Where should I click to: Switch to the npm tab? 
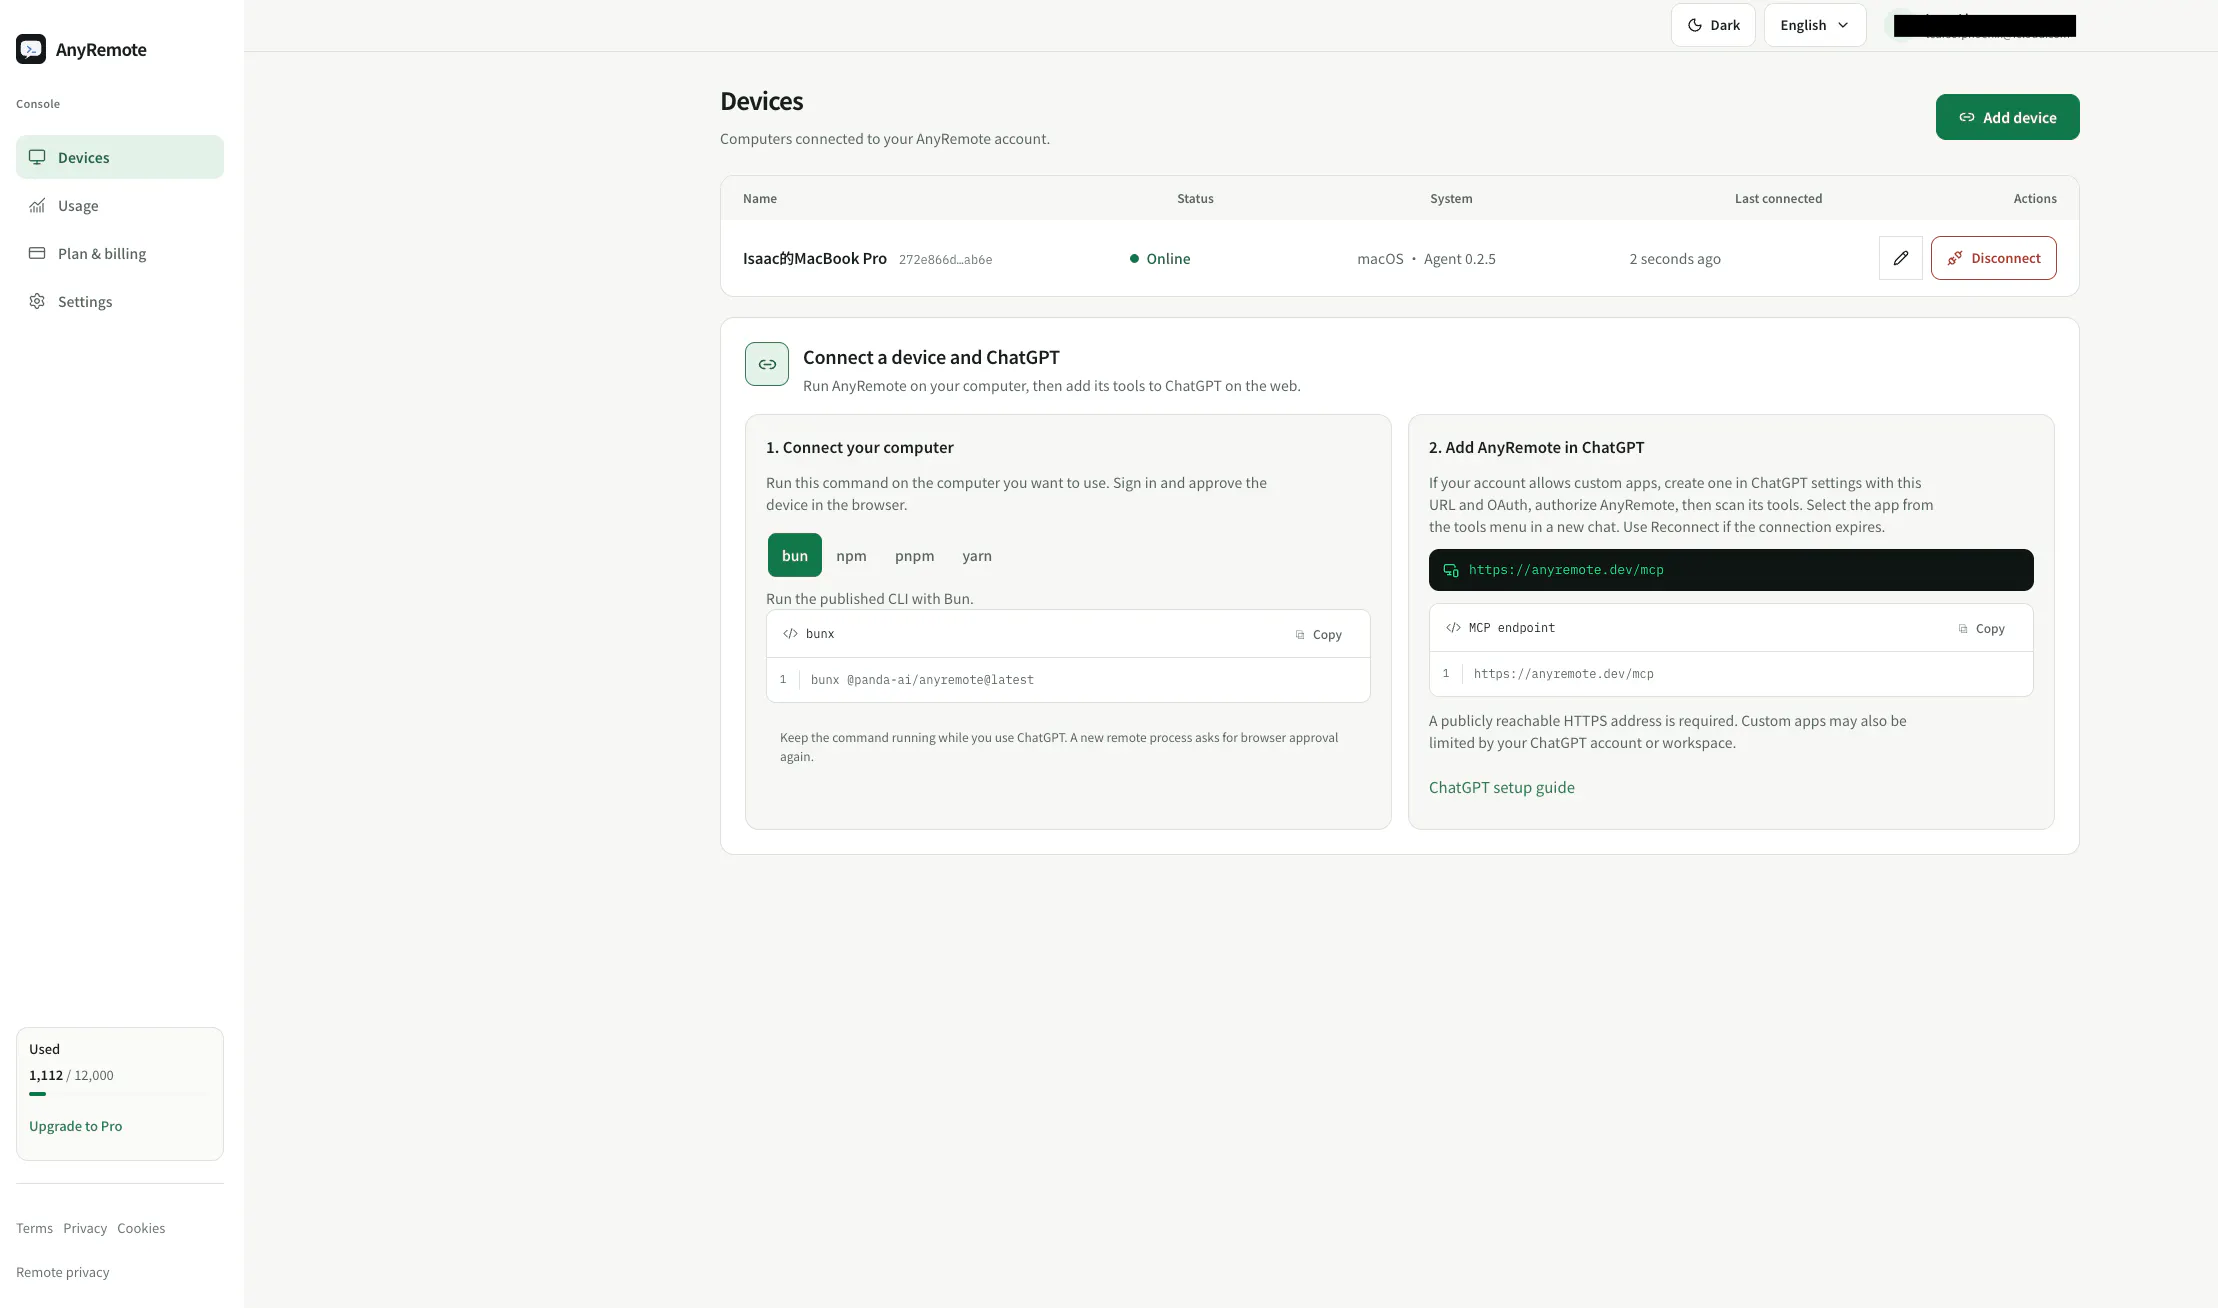[x=851, y=555]
